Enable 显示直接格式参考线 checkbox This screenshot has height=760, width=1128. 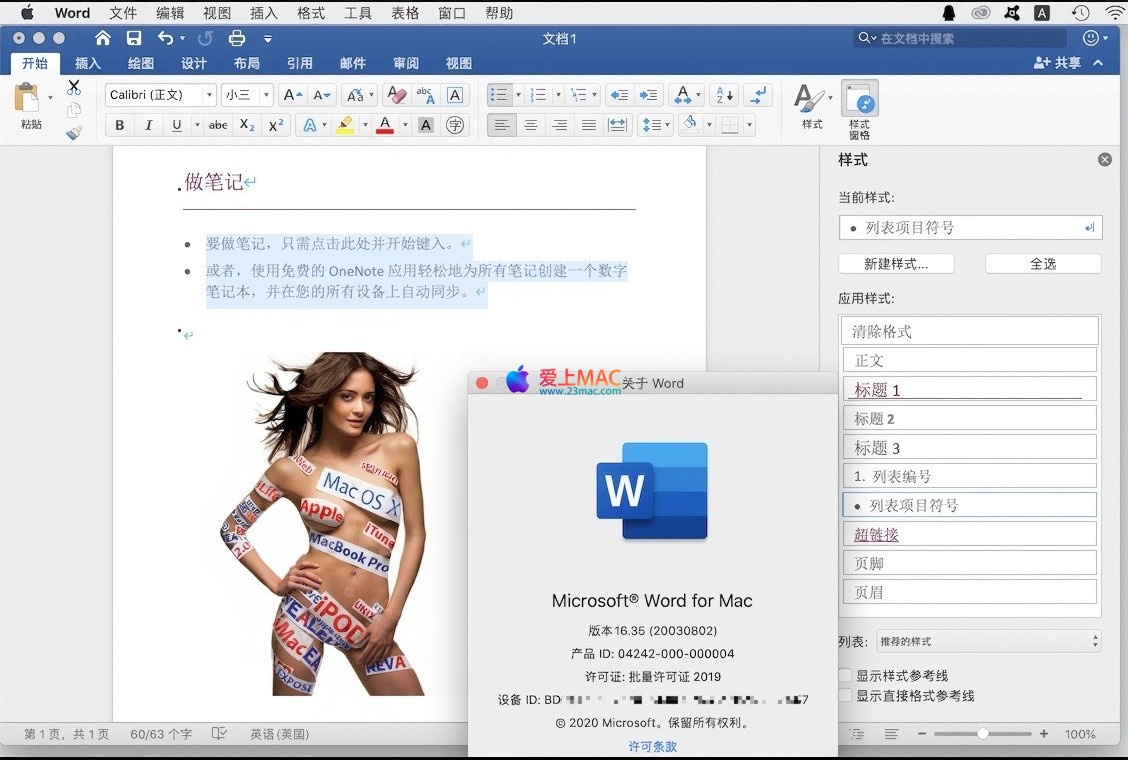(x=846, y=695)
